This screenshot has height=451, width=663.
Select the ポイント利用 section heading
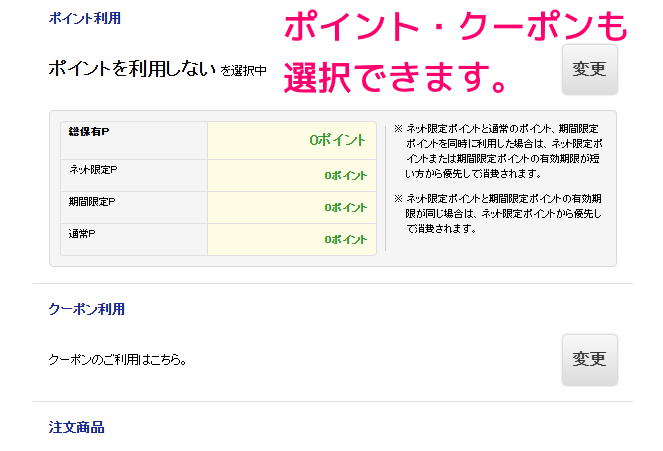coord(85,18)
